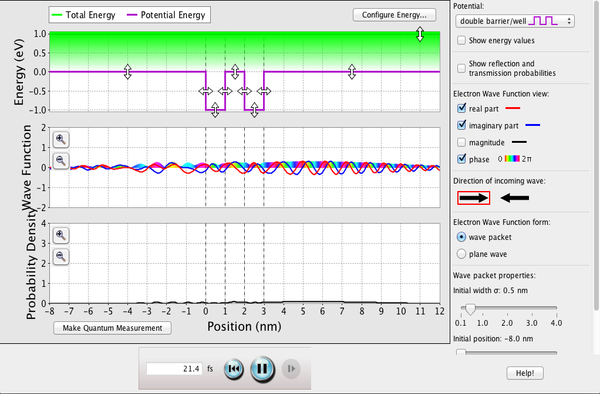The image size is (600, 394).
Task: Click the time display field showing 21.4
Action: [174, 369]
